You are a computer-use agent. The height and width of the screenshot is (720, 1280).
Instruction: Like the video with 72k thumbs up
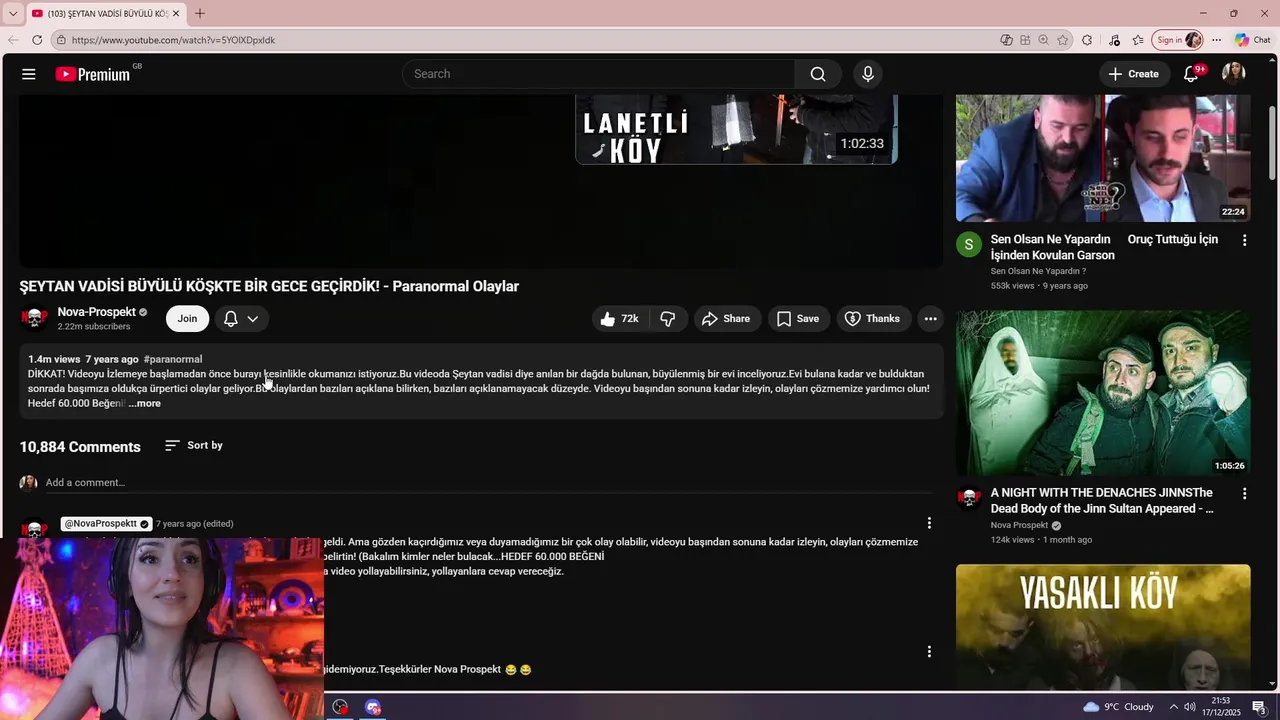620,319
